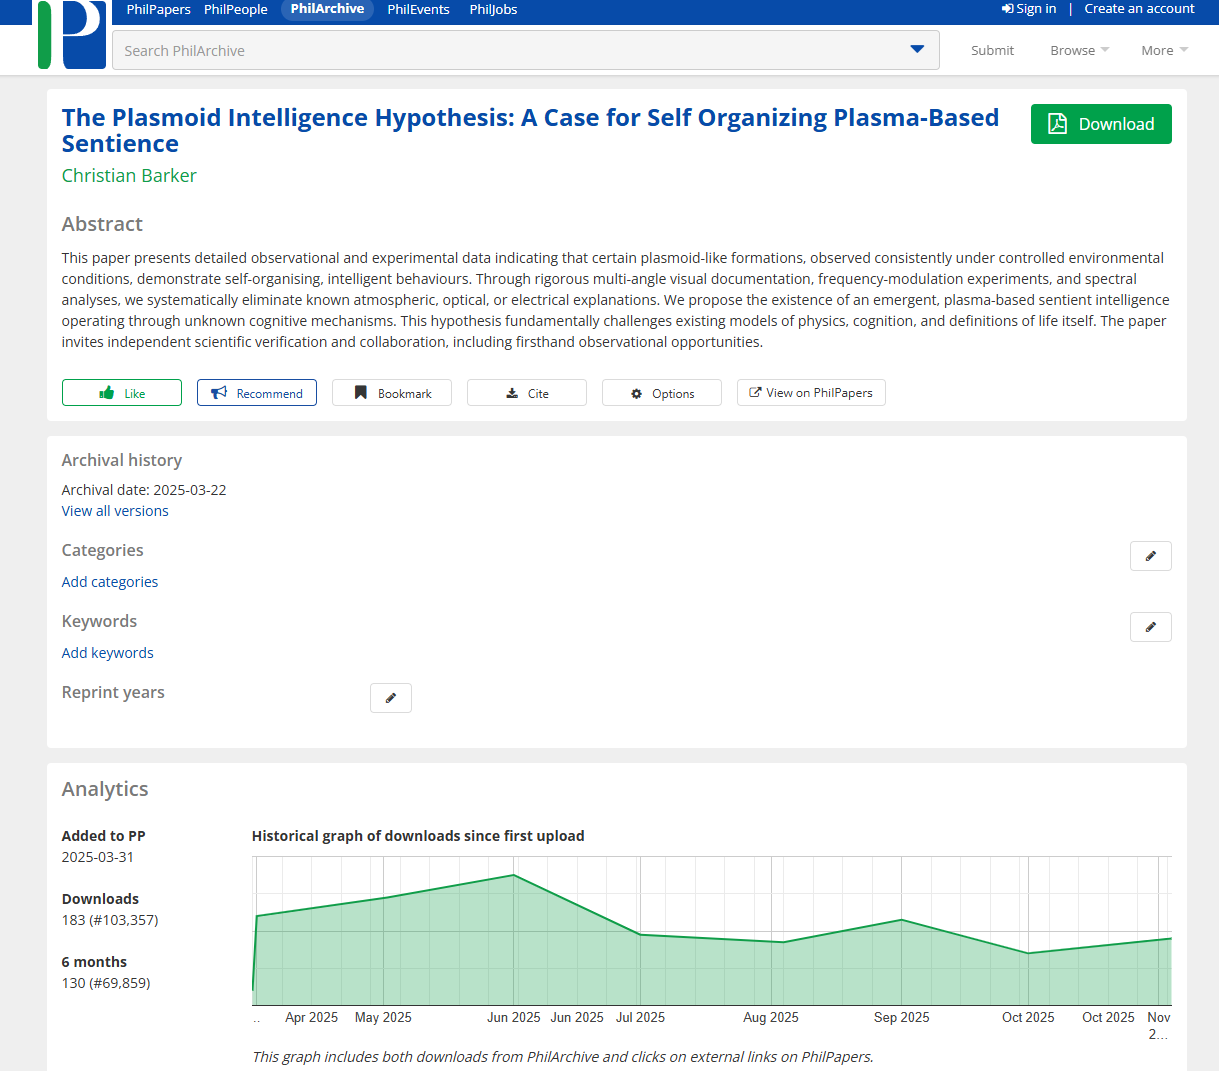
Task: Like this paper with thumbs-up button
Action: pyautogui.click(x=122, y=393)
